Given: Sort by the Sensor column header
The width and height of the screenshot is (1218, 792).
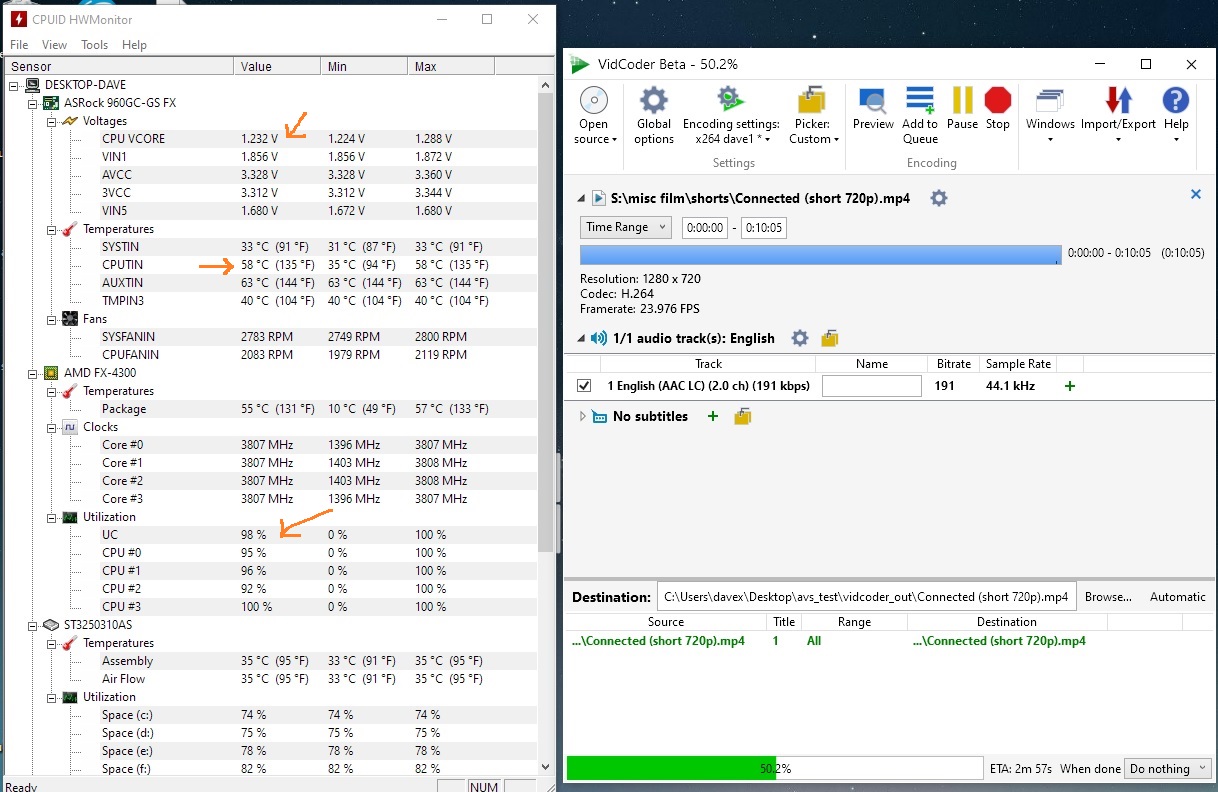Looking at the screenshot, I should [x=120, y=67].
